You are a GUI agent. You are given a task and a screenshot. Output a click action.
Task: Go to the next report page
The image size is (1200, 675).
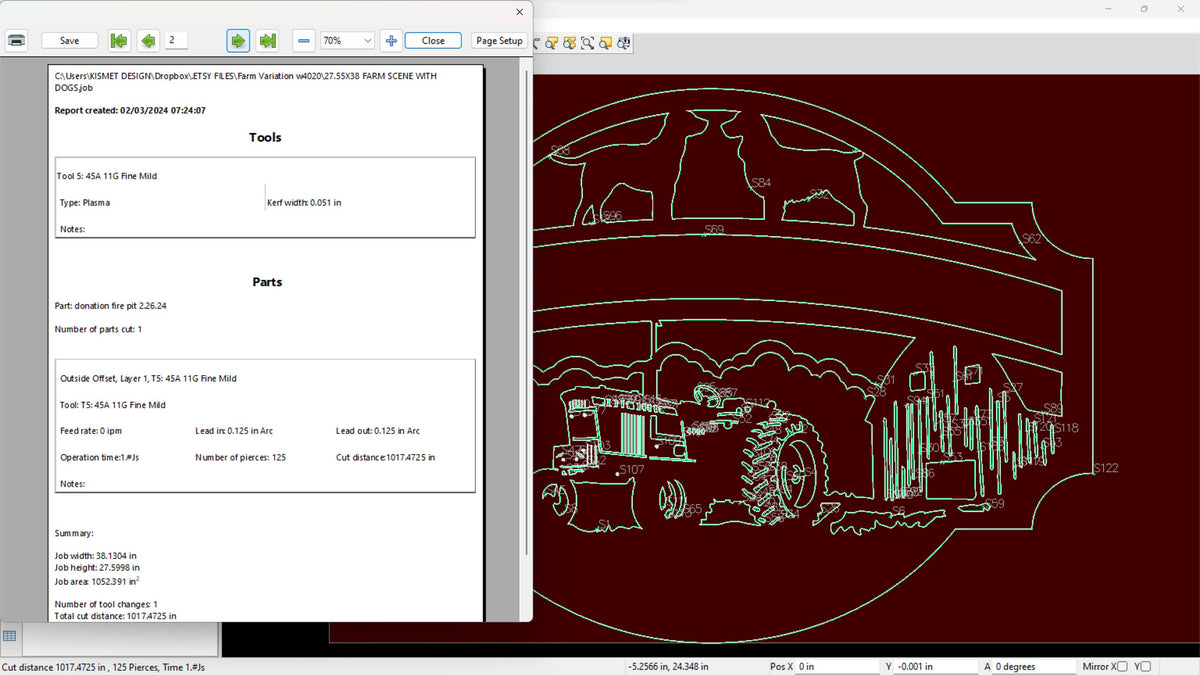tap(238, 41)
